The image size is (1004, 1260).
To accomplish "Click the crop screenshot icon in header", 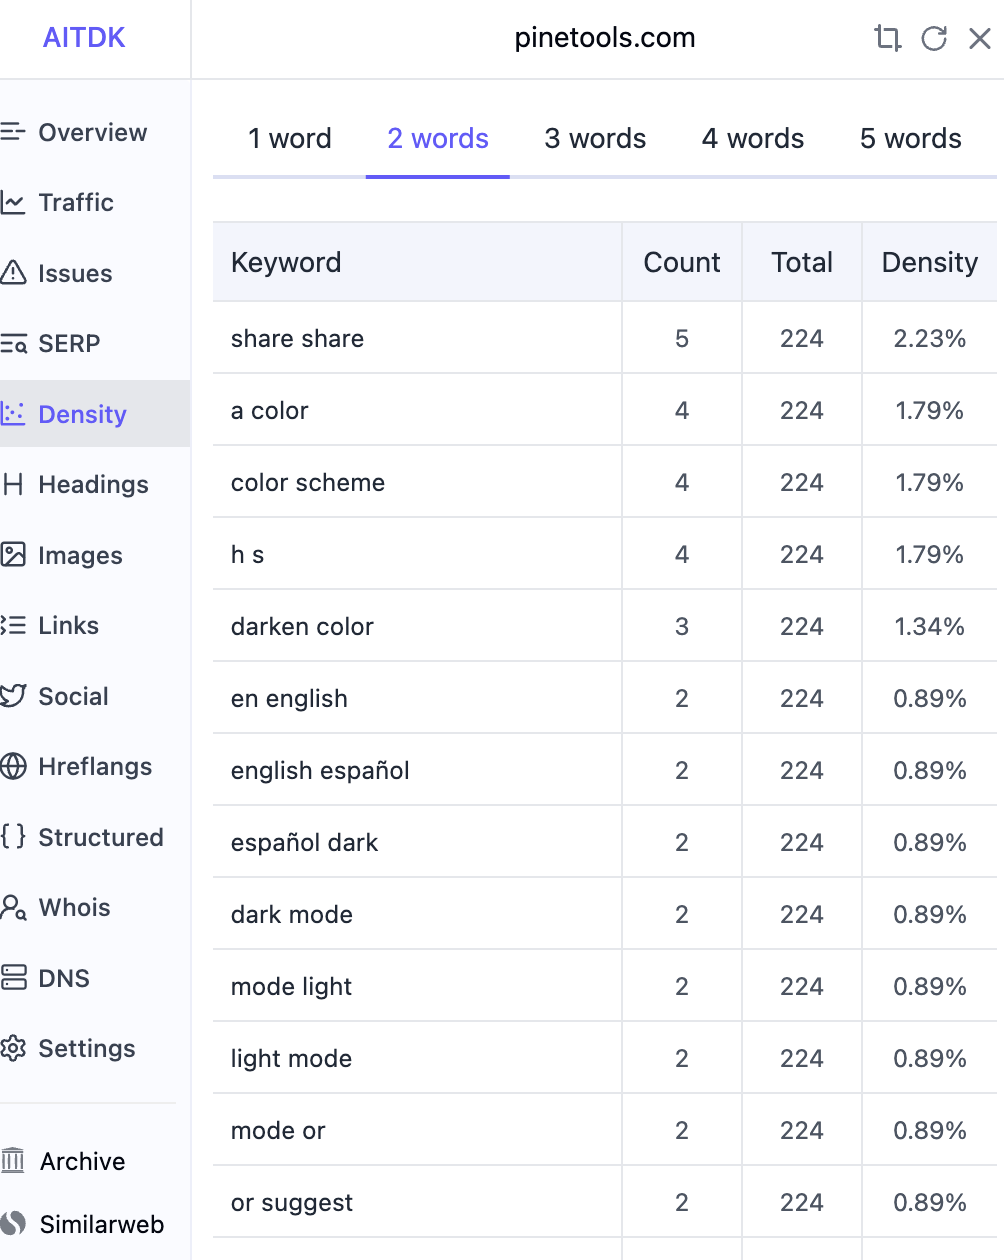I will [x=887, y=38].
